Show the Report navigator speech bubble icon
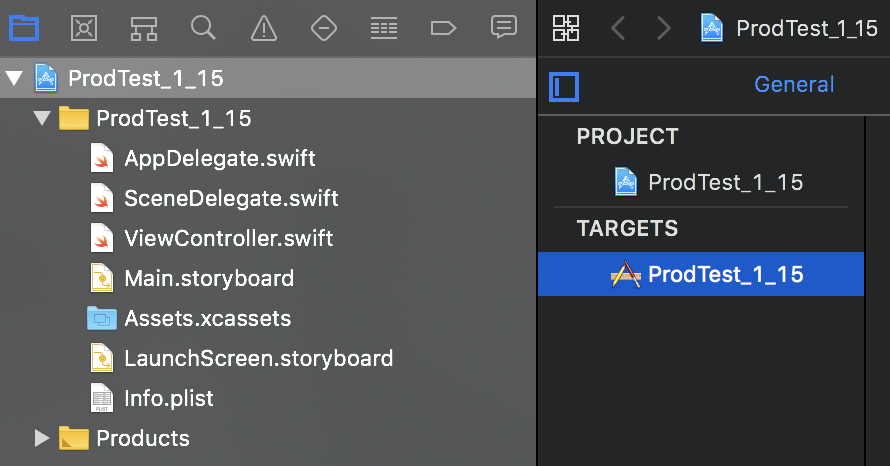 [x=503, y=27]
